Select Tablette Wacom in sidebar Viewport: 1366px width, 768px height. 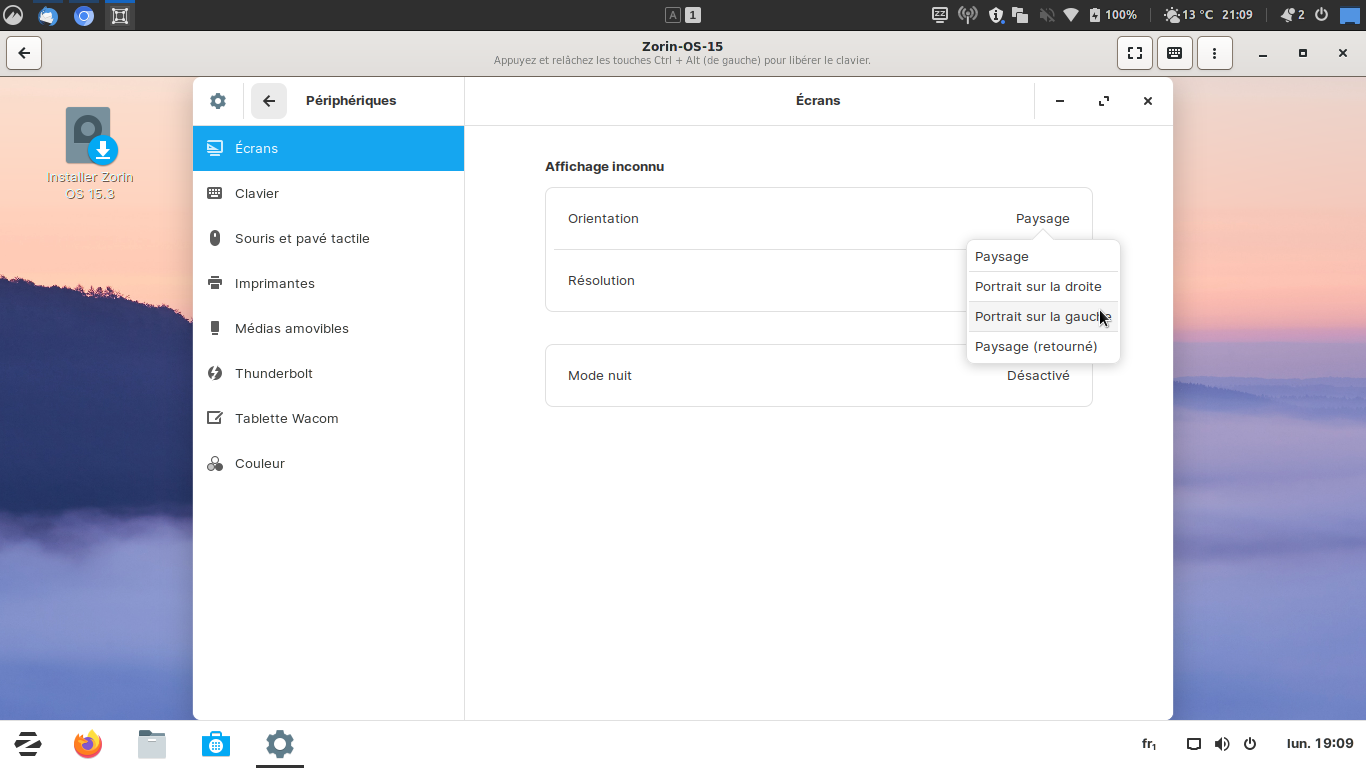[x=286, y=418]
